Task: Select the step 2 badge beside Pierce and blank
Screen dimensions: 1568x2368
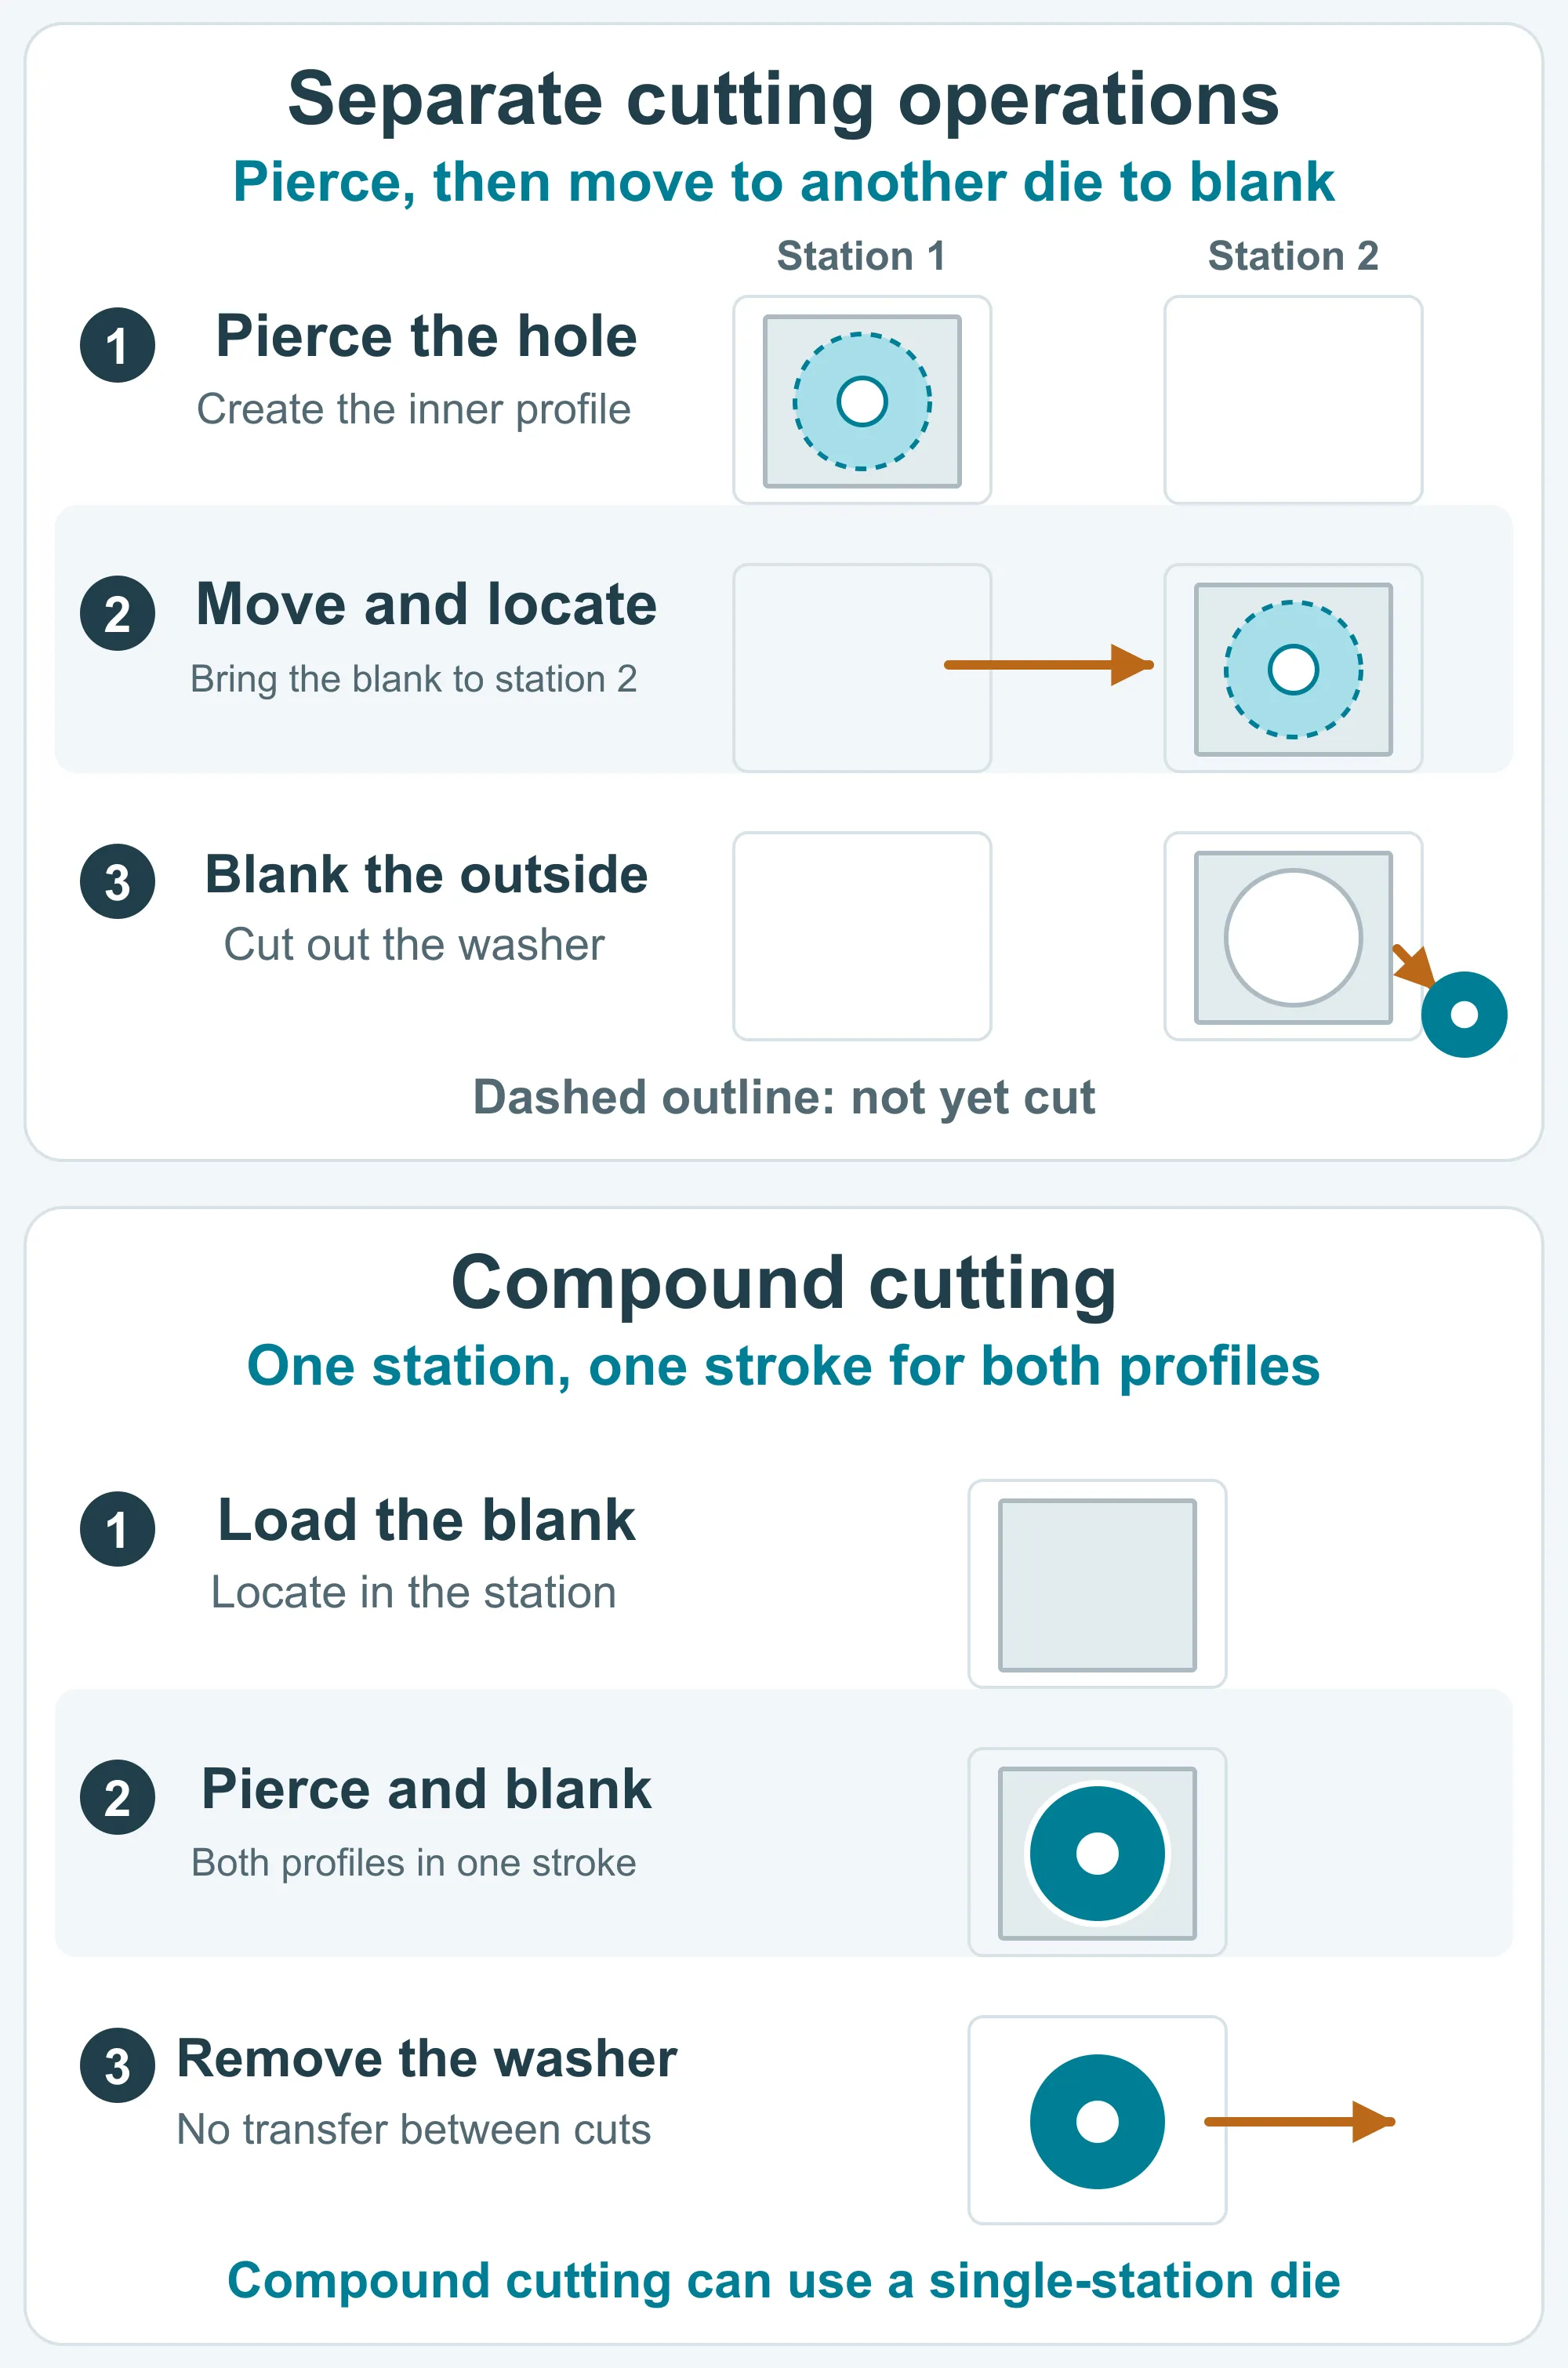Action: [117, 1797]
